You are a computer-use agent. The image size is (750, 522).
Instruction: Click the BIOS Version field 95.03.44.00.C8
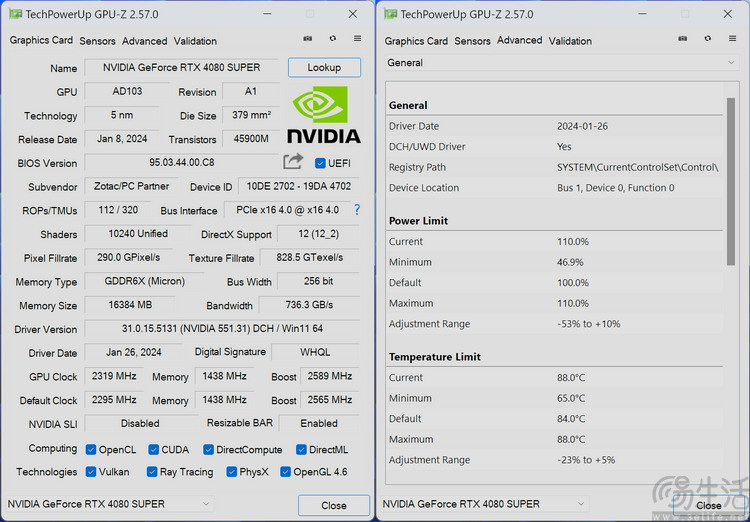182,163
